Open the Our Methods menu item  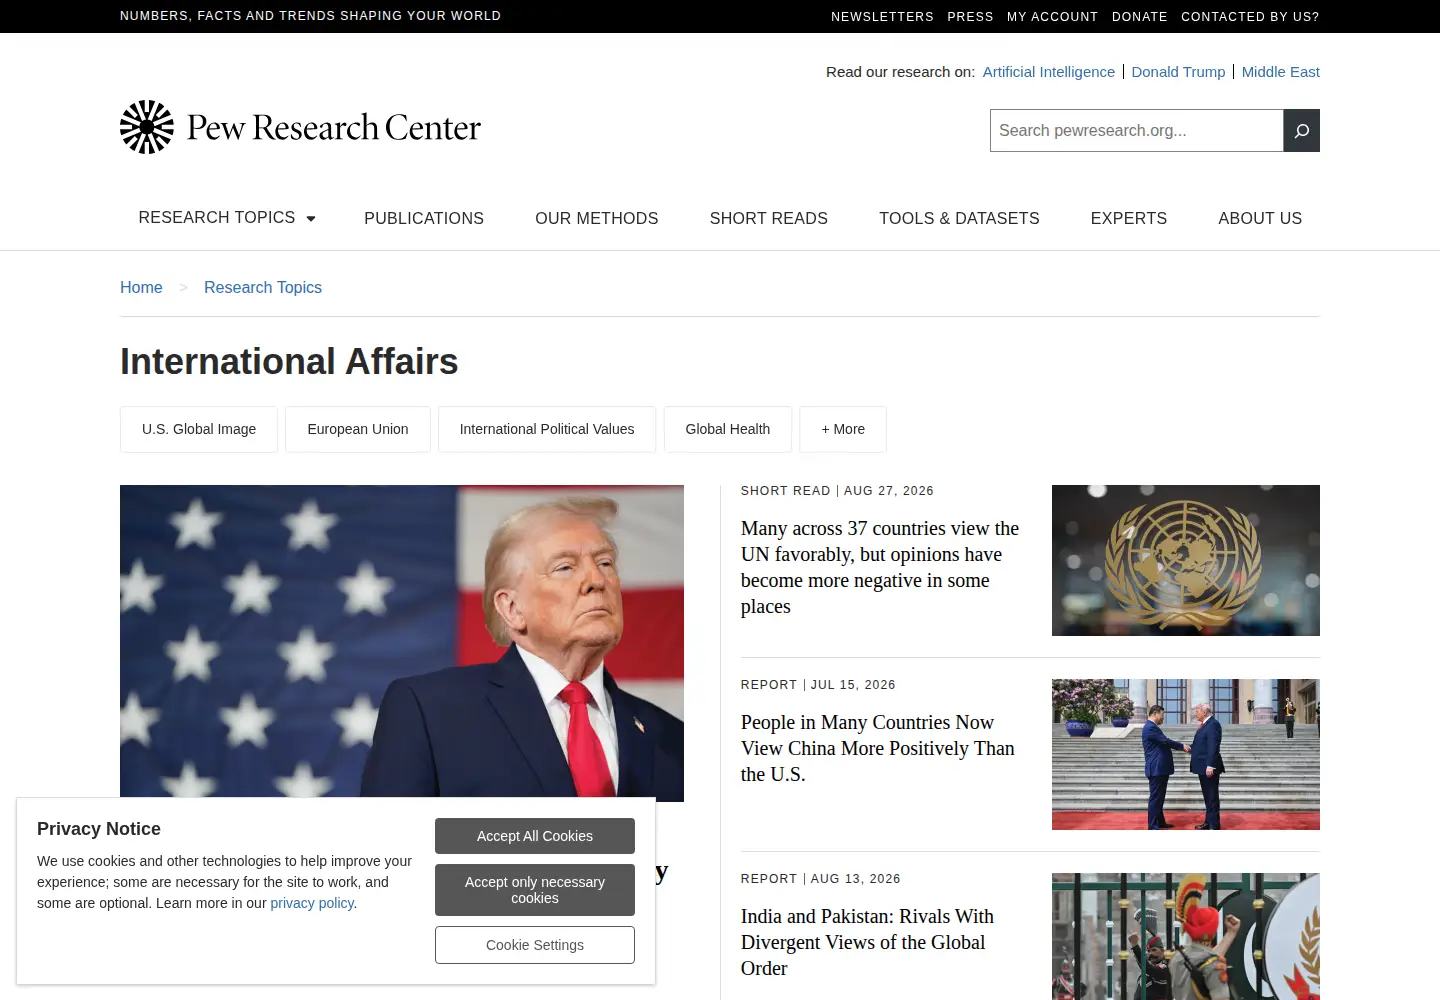[x=597, y=218]
